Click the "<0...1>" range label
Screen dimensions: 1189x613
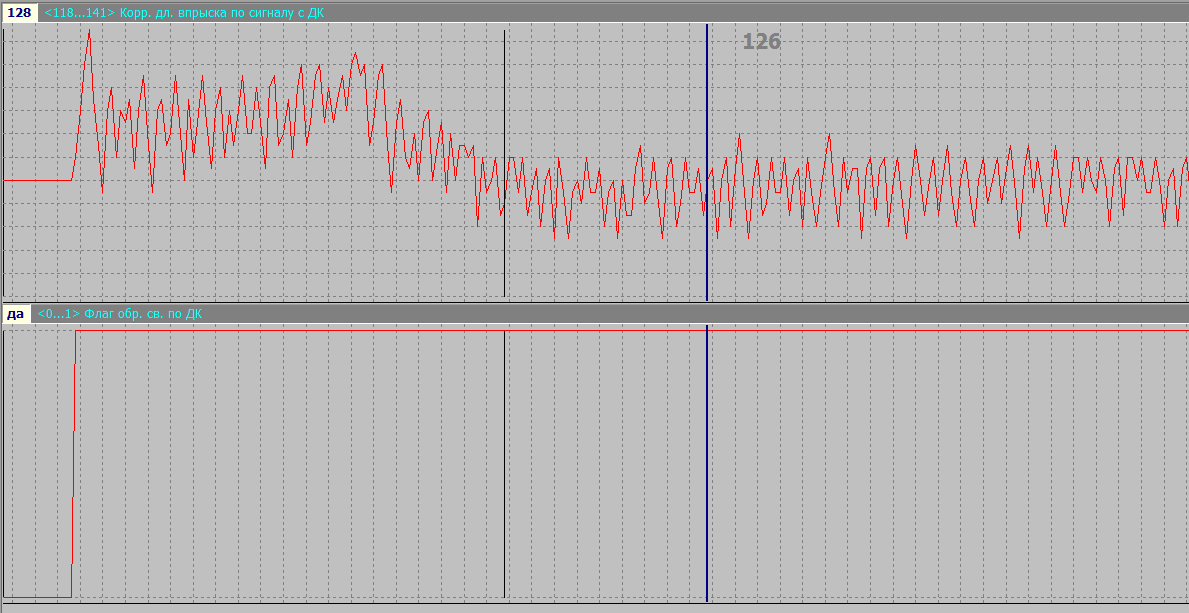coord(58,314)
